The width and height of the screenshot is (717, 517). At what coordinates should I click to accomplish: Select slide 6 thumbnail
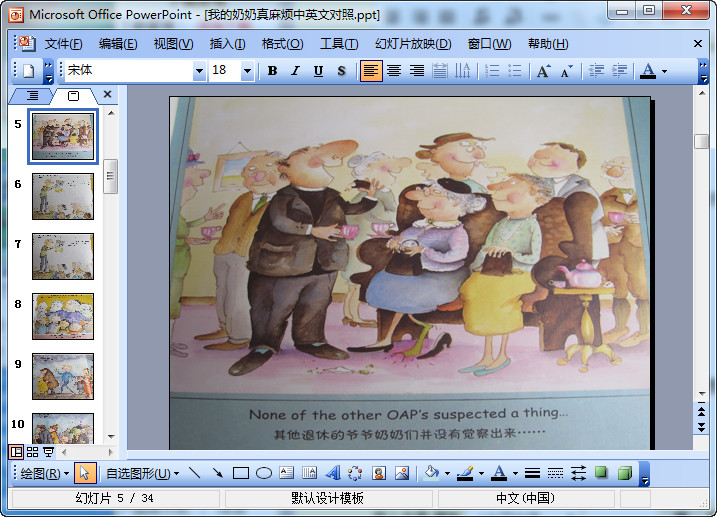(63, 197)
